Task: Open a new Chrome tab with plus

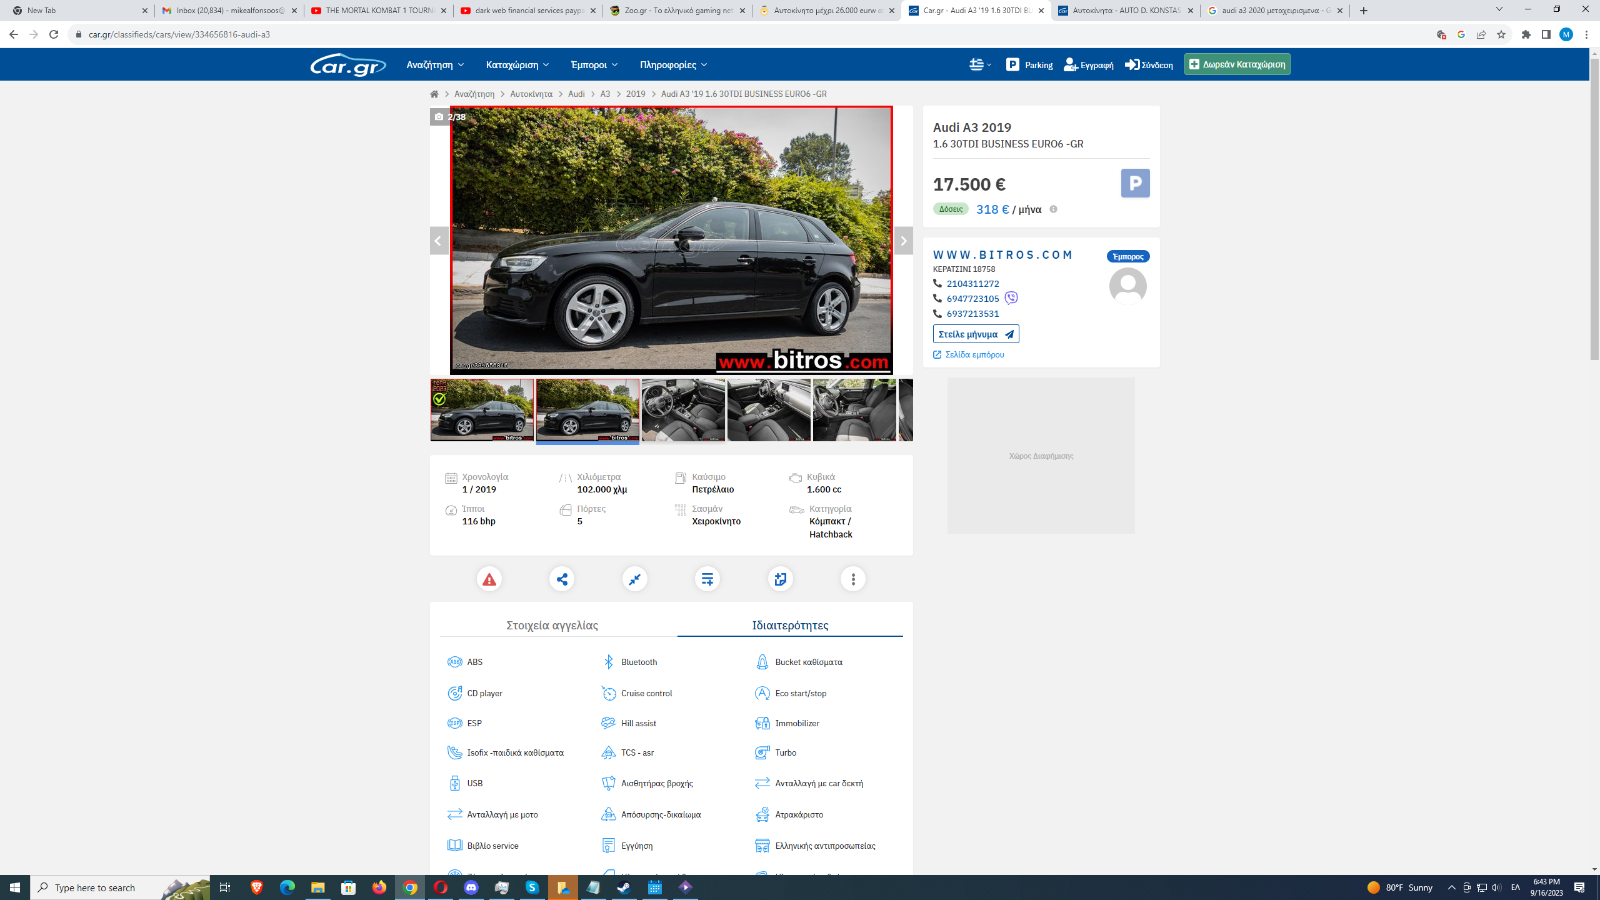Action: pos(1363,10)
